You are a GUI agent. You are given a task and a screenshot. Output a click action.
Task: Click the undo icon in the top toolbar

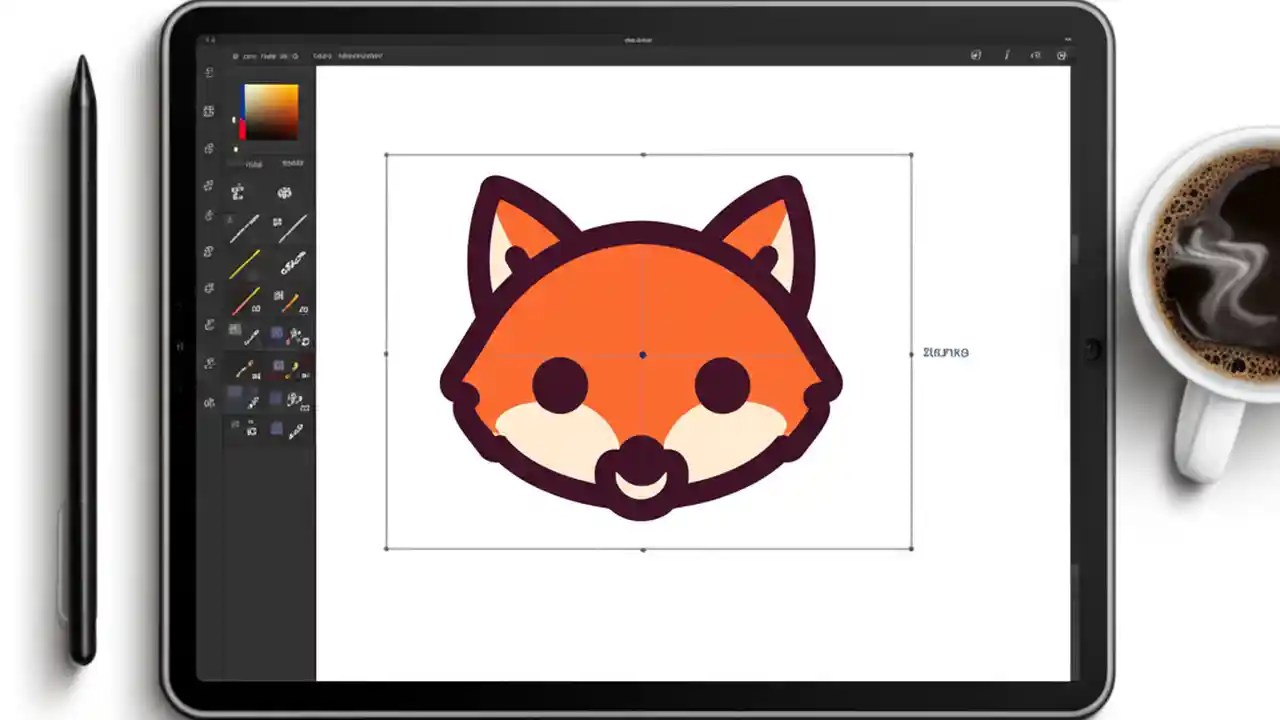tap(1007, 56)
